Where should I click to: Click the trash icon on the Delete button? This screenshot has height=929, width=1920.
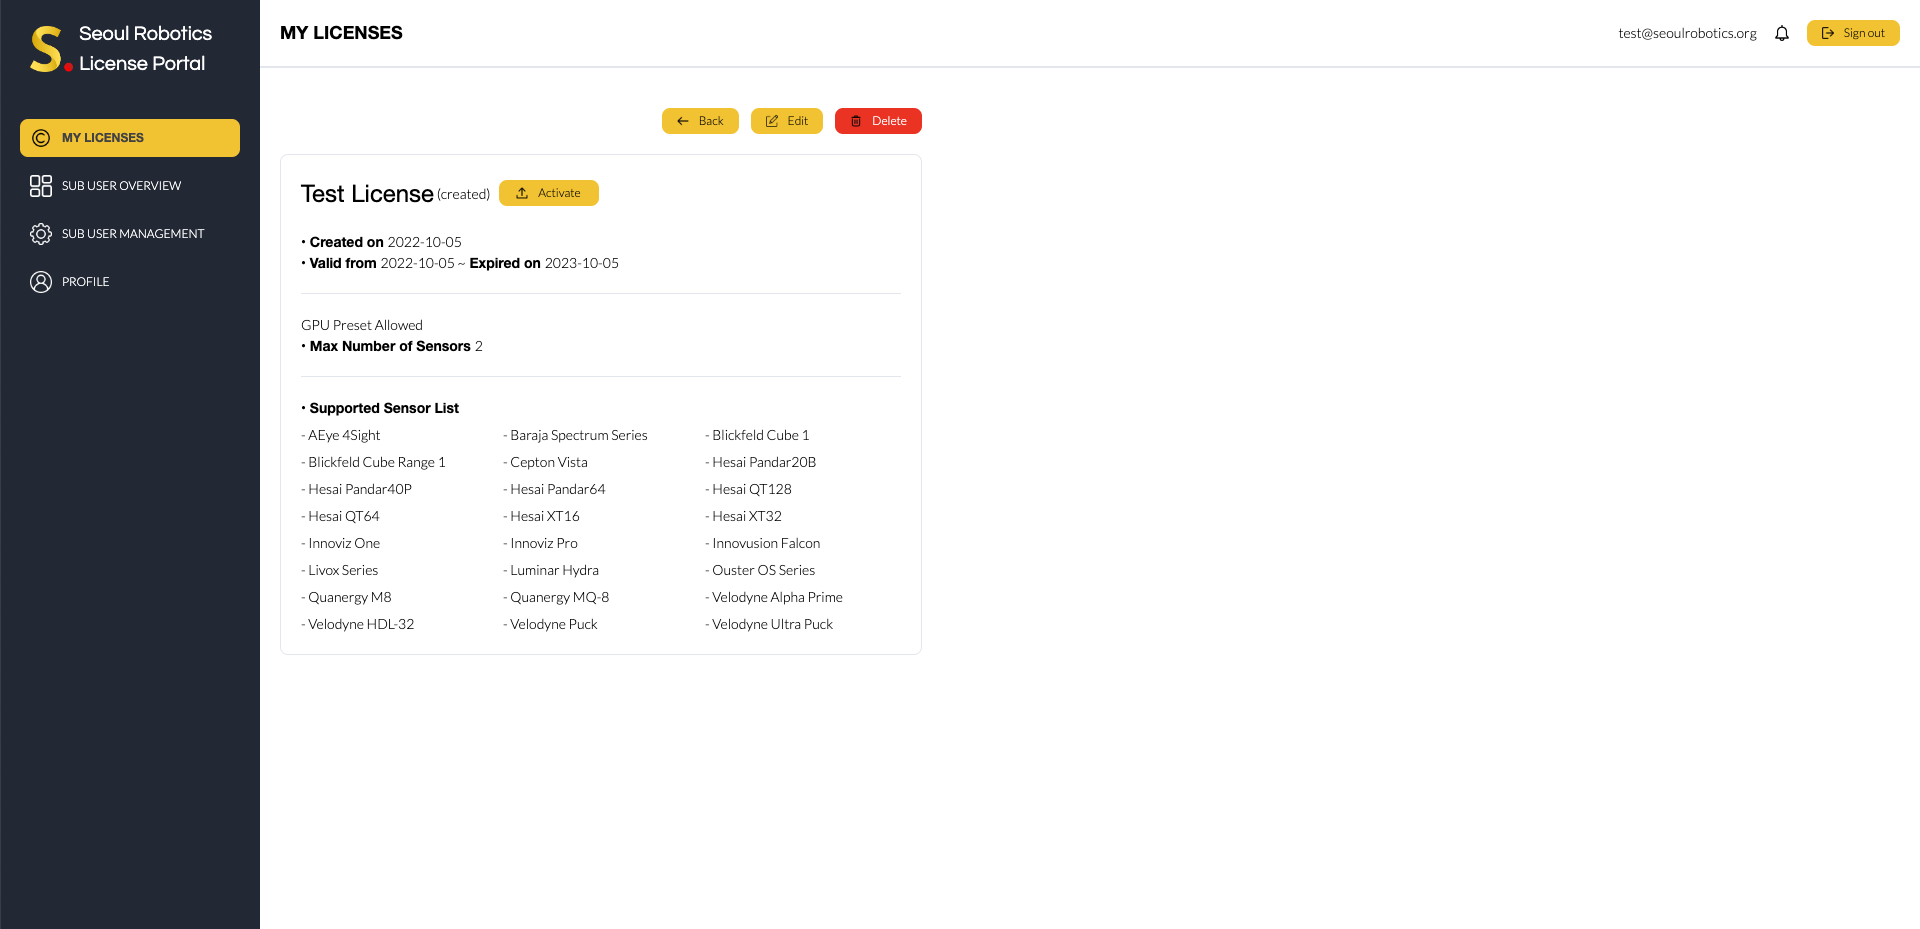tap(856, 120)
